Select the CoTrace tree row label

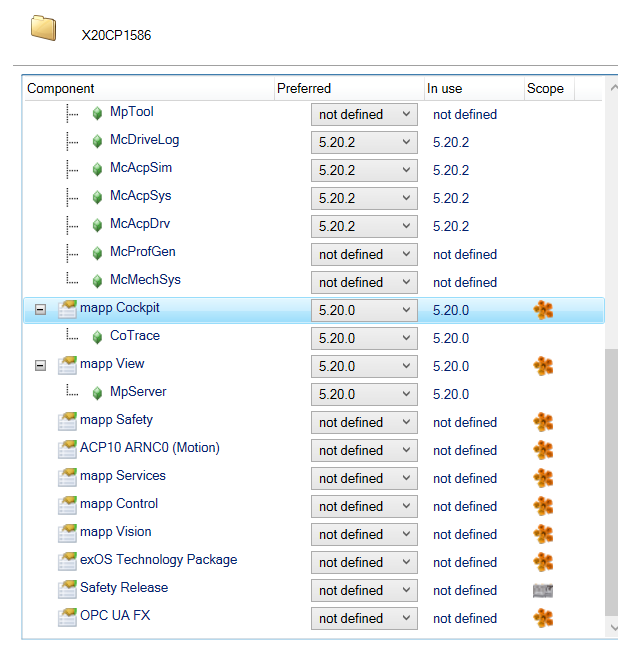pos(135,335)
